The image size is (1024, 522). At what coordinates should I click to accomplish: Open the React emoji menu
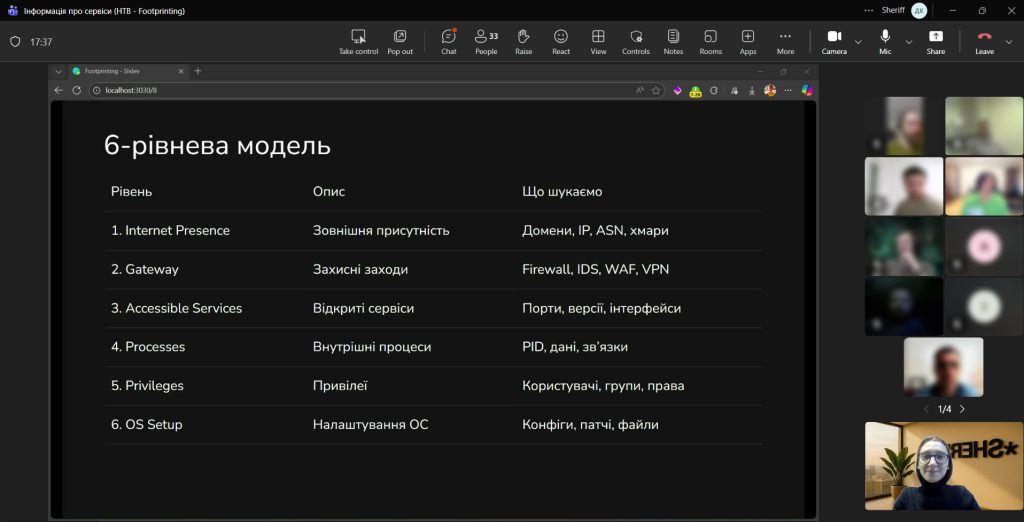pyautogui.click(x=561, y=41)
